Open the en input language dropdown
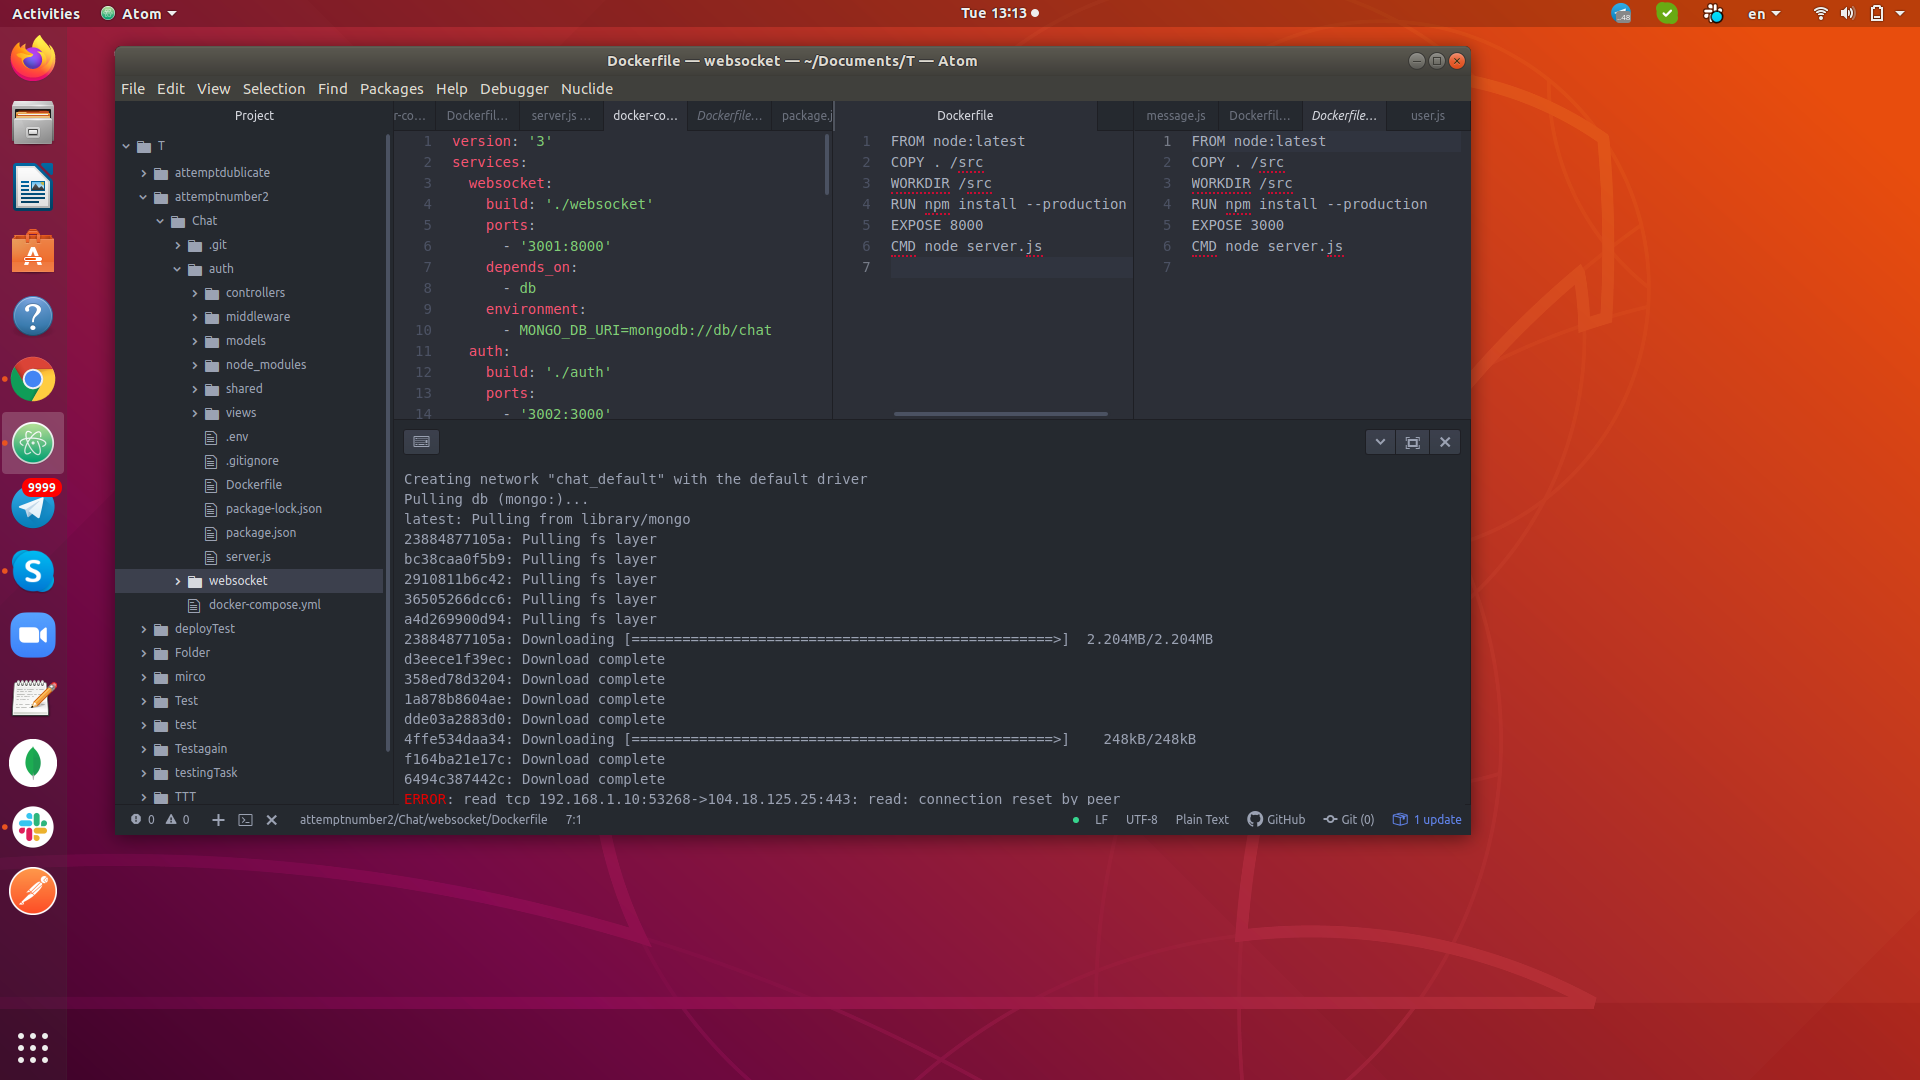 1764,14
